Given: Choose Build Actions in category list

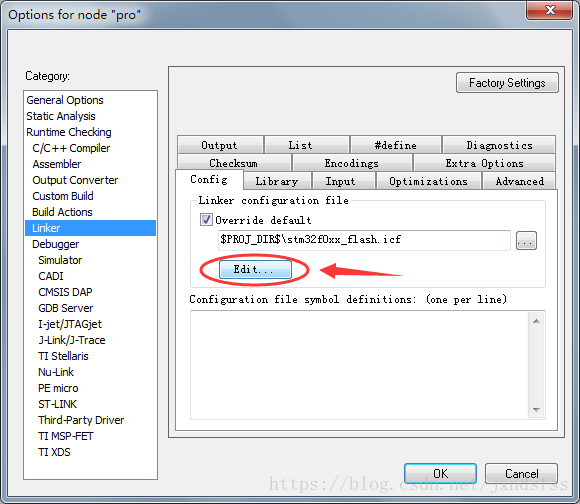Looking at the screenshot, I should point(62,212).
